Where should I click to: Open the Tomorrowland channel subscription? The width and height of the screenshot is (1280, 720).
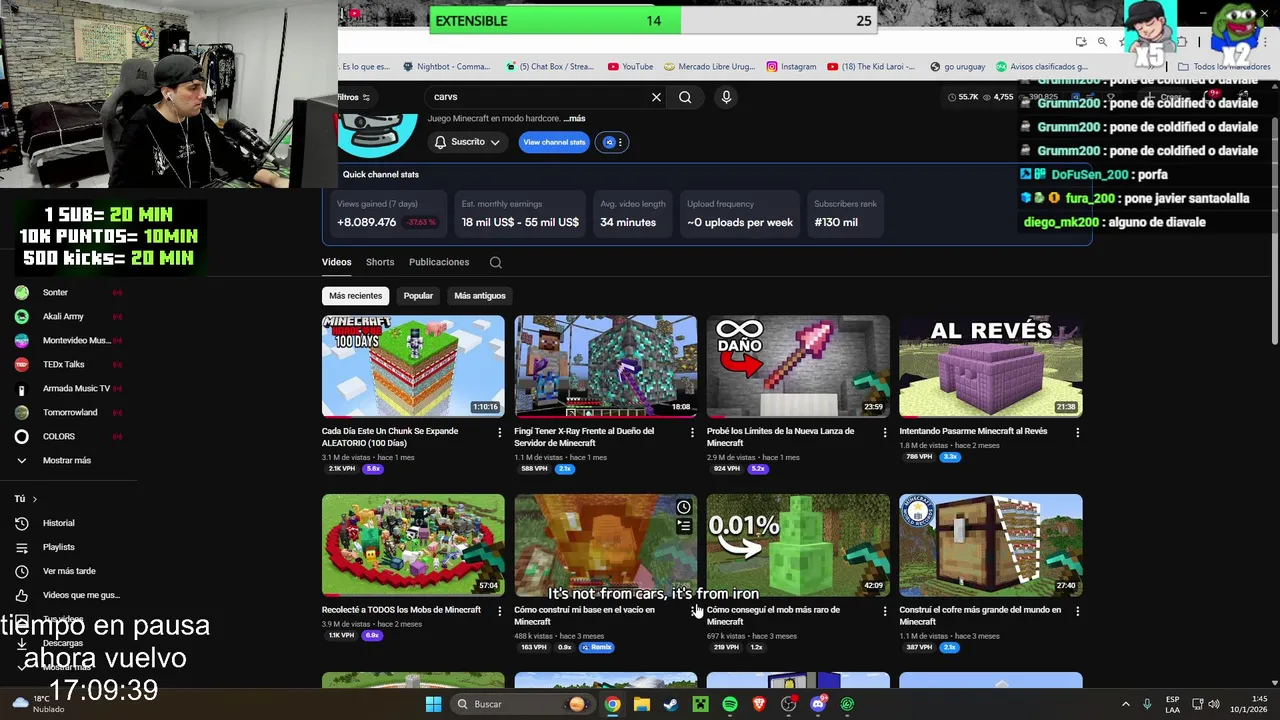[x=69, y=412]
